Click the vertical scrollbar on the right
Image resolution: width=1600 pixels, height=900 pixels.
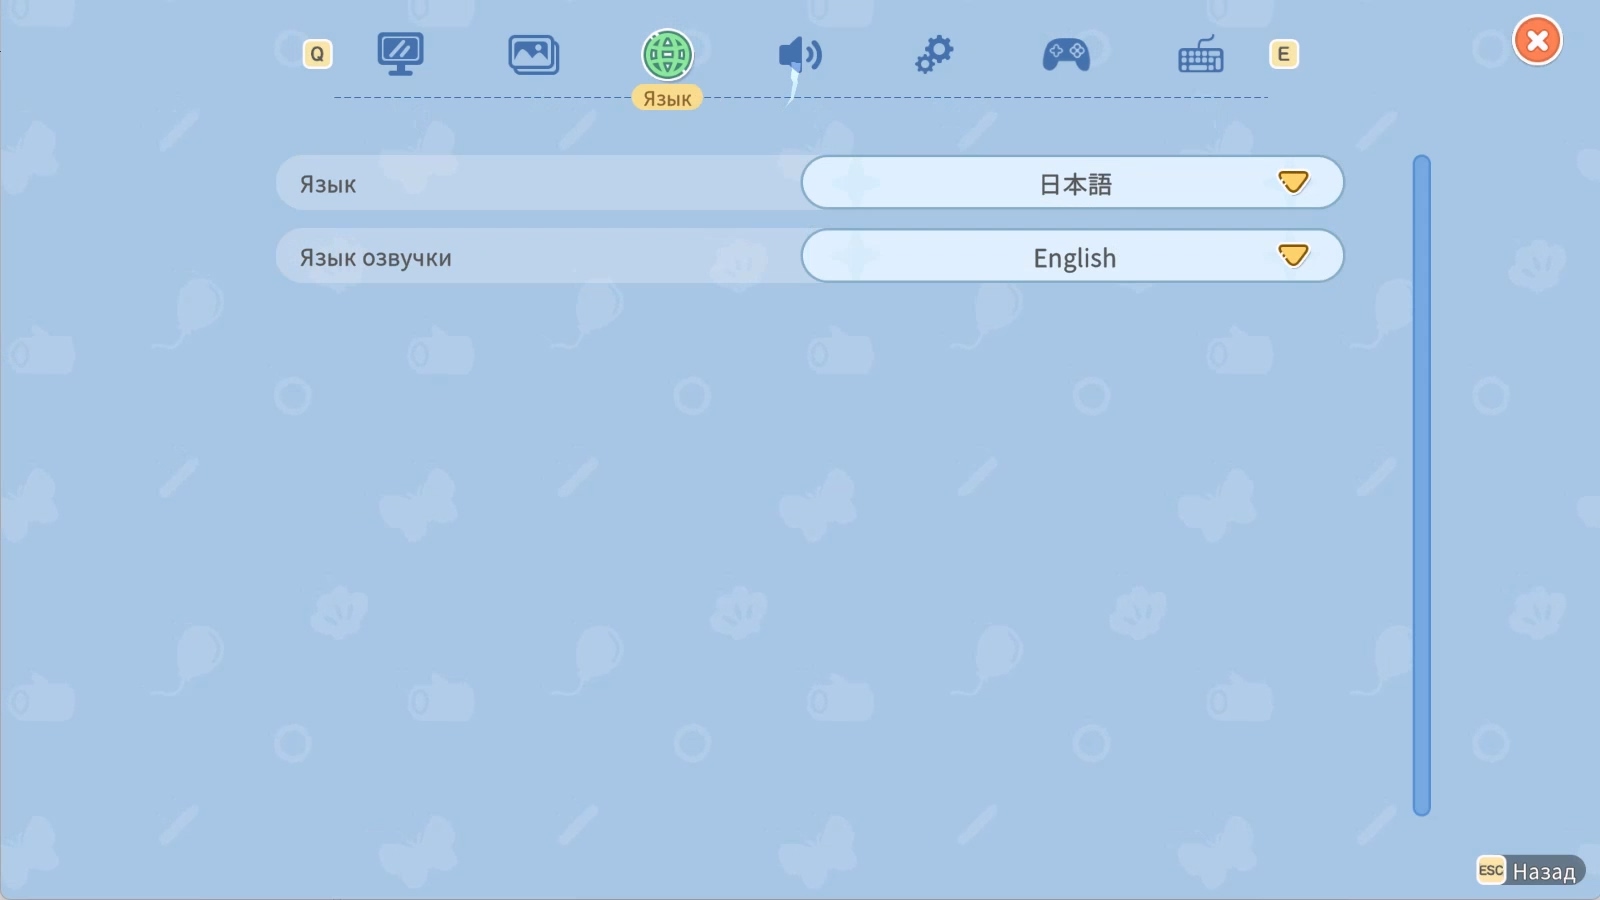tap(1421, 483)
